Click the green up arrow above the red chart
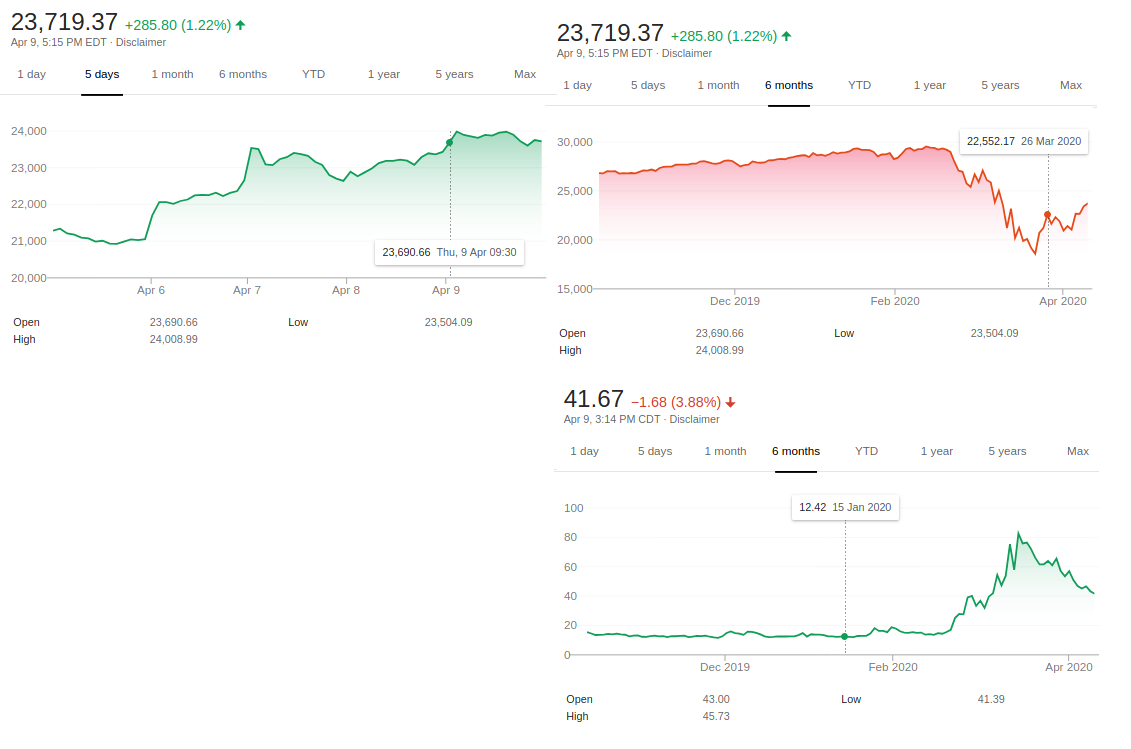The height and width of the screenshot is (749, 1131). click(x=786, y=36)
